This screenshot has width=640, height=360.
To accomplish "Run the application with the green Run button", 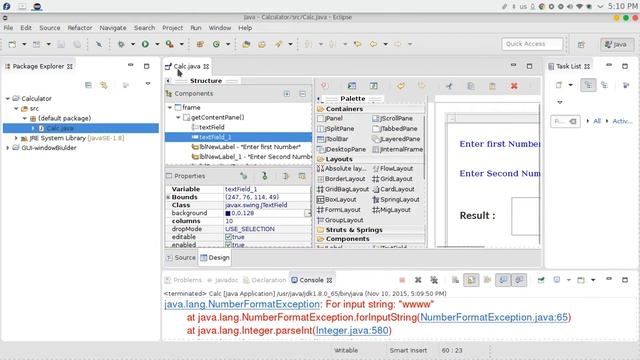I will (x=145, y=44).
